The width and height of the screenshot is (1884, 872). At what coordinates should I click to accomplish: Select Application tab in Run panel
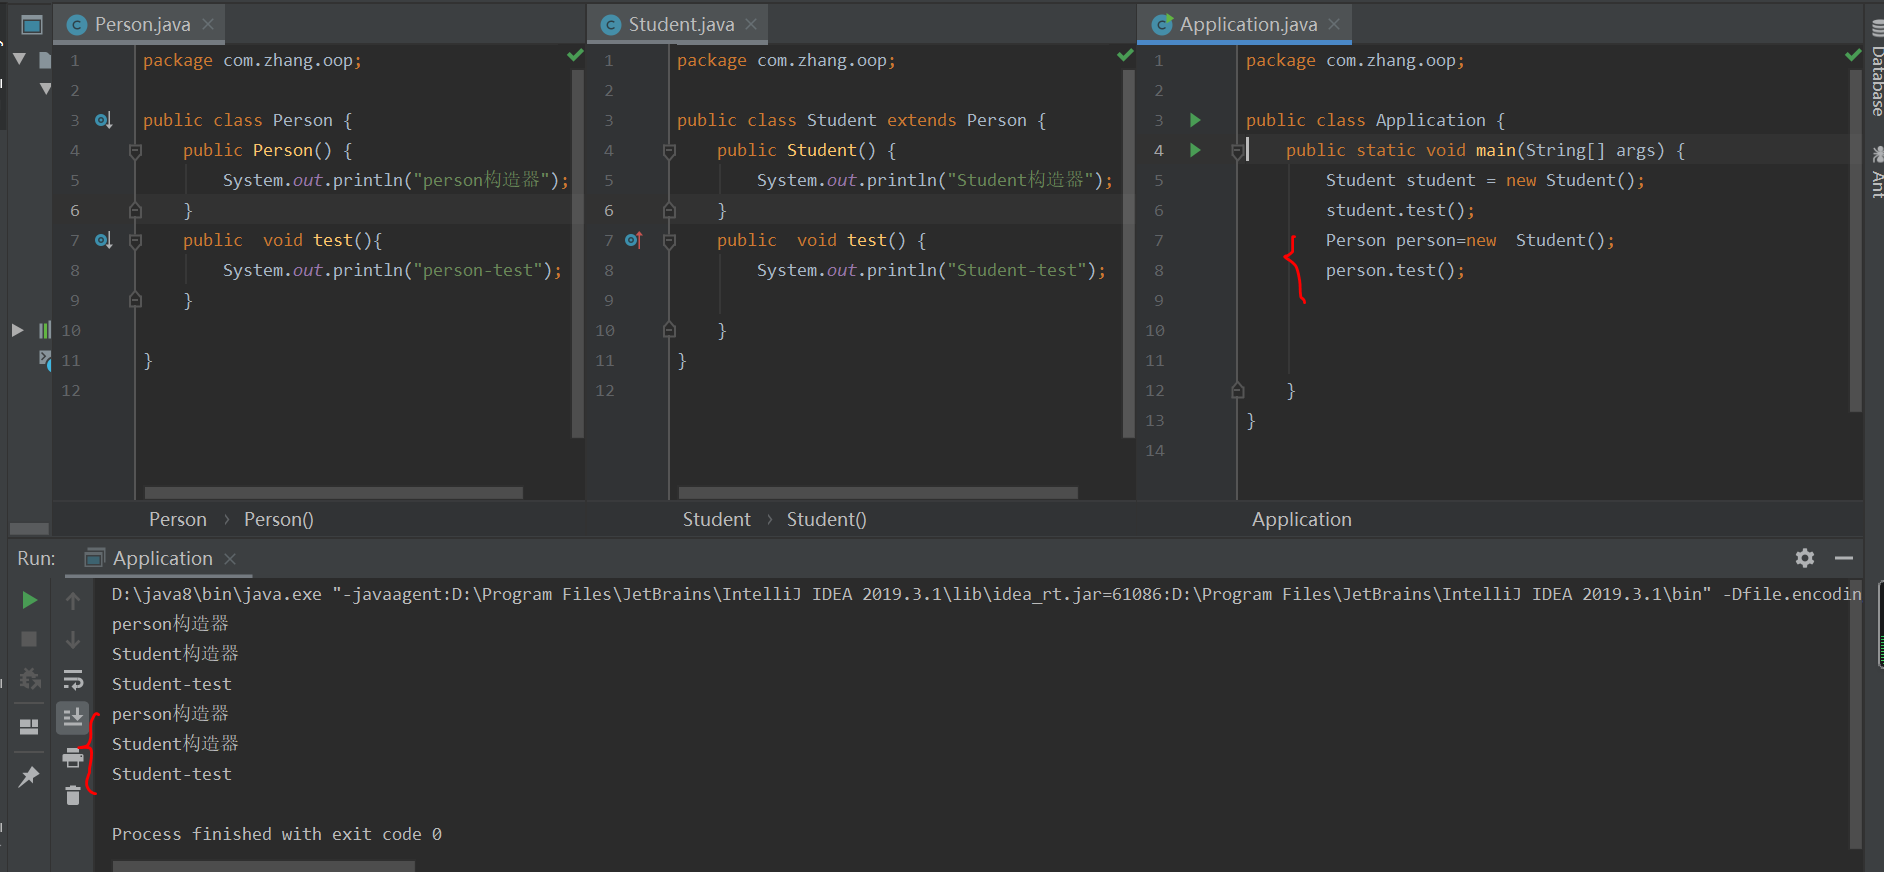(162, 558)
